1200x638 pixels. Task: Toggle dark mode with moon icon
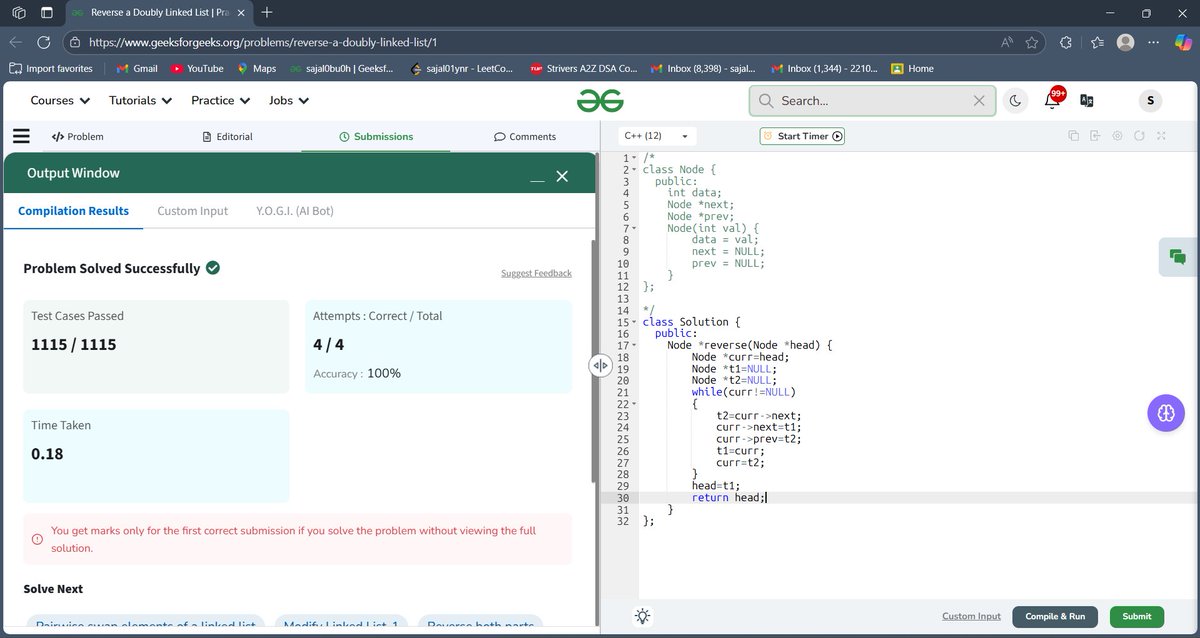[x=1015, y=100]
